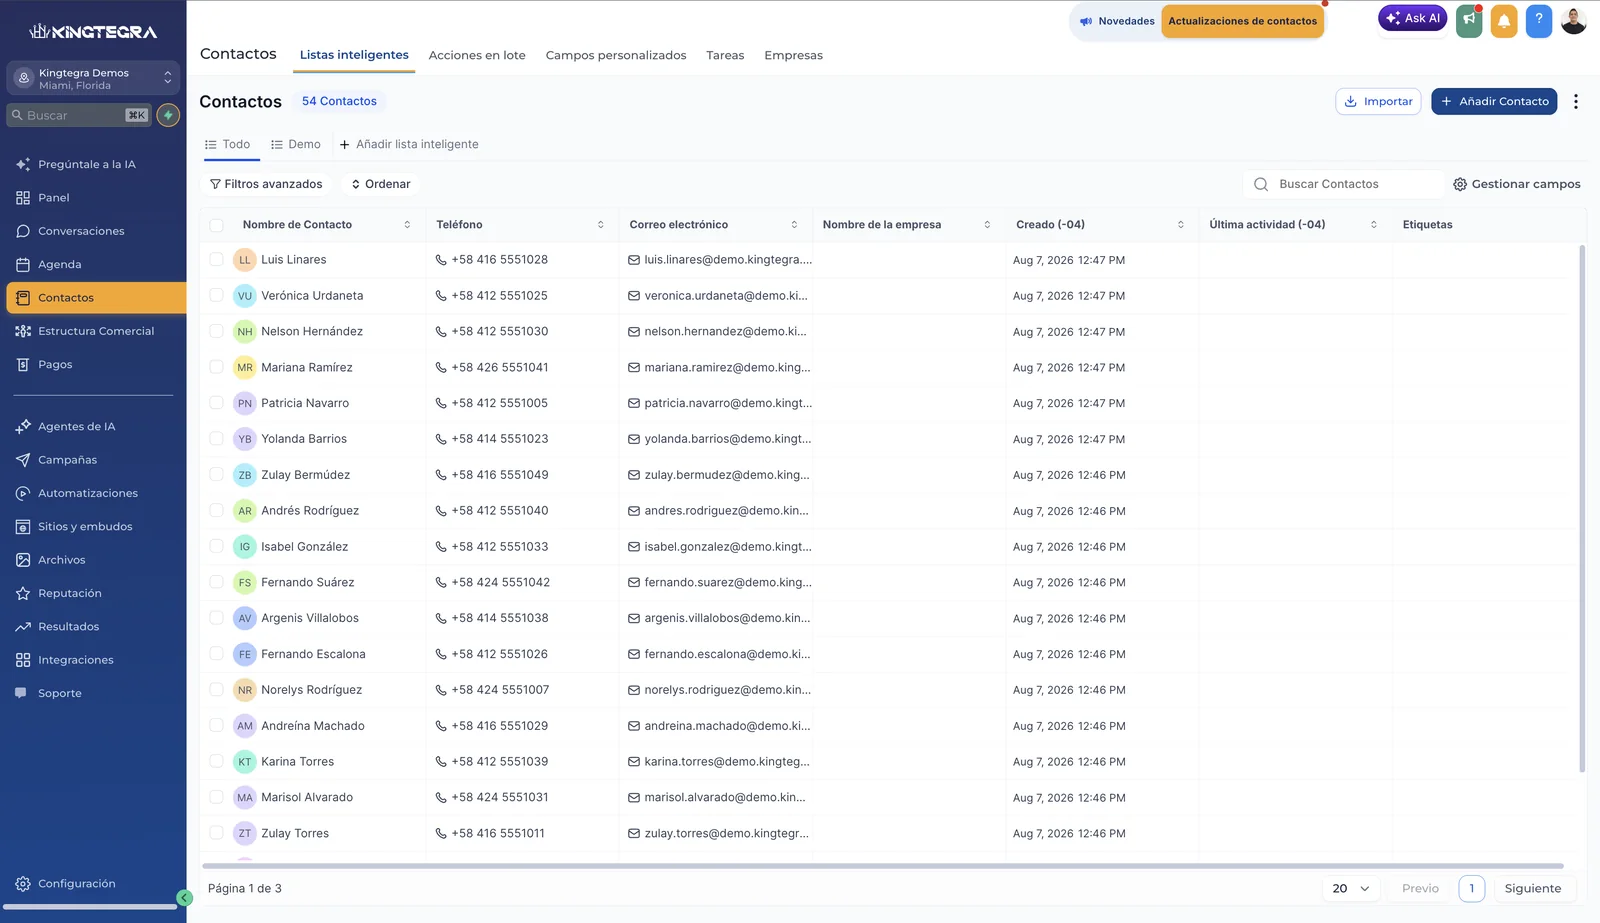
Task: Sort by Creado (-04) column arrows
Action: tap(1180, 225)
